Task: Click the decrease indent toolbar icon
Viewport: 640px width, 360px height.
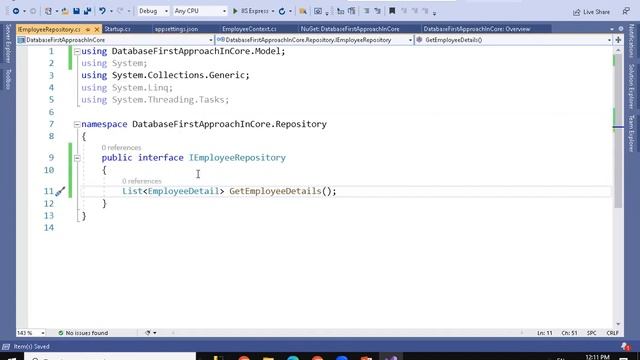Action: (367, 11)
